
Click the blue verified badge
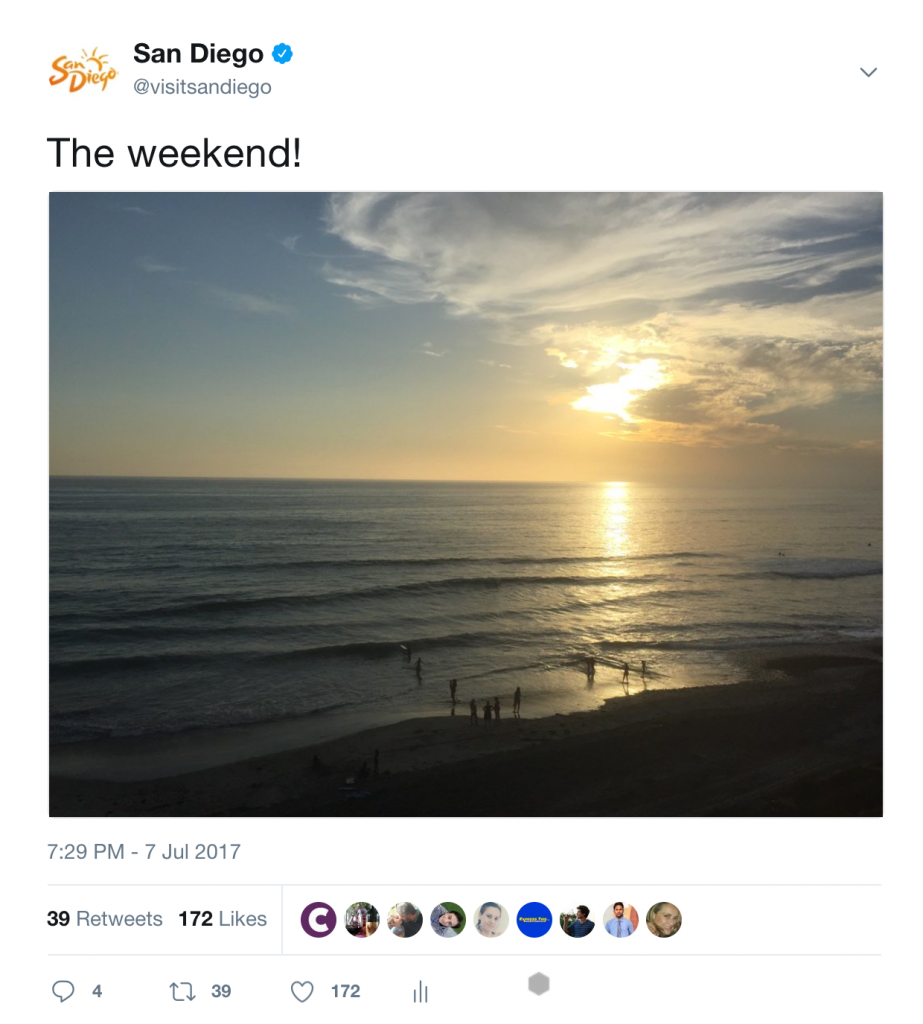pyautogui.click(x=282, y=54)
